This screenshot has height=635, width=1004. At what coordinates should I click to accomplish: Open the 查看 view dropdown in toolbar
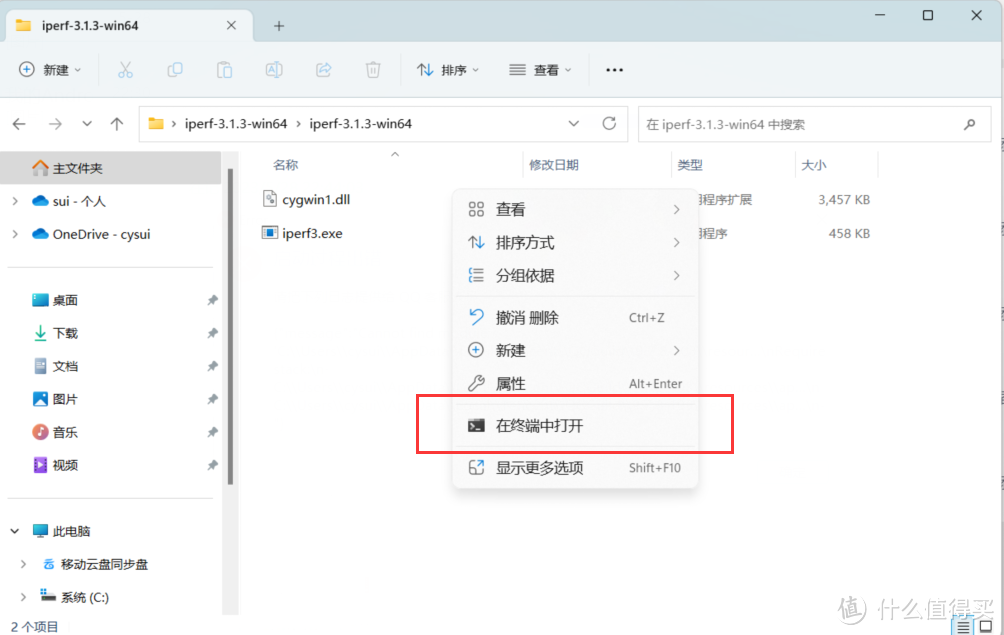click(x=540, y=70)
